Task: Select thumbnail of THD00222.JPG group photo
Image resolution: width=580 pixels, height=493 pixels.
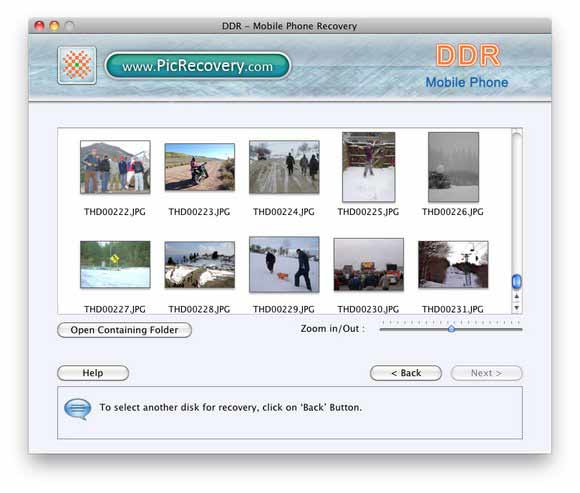Action: tap(115, 167)
